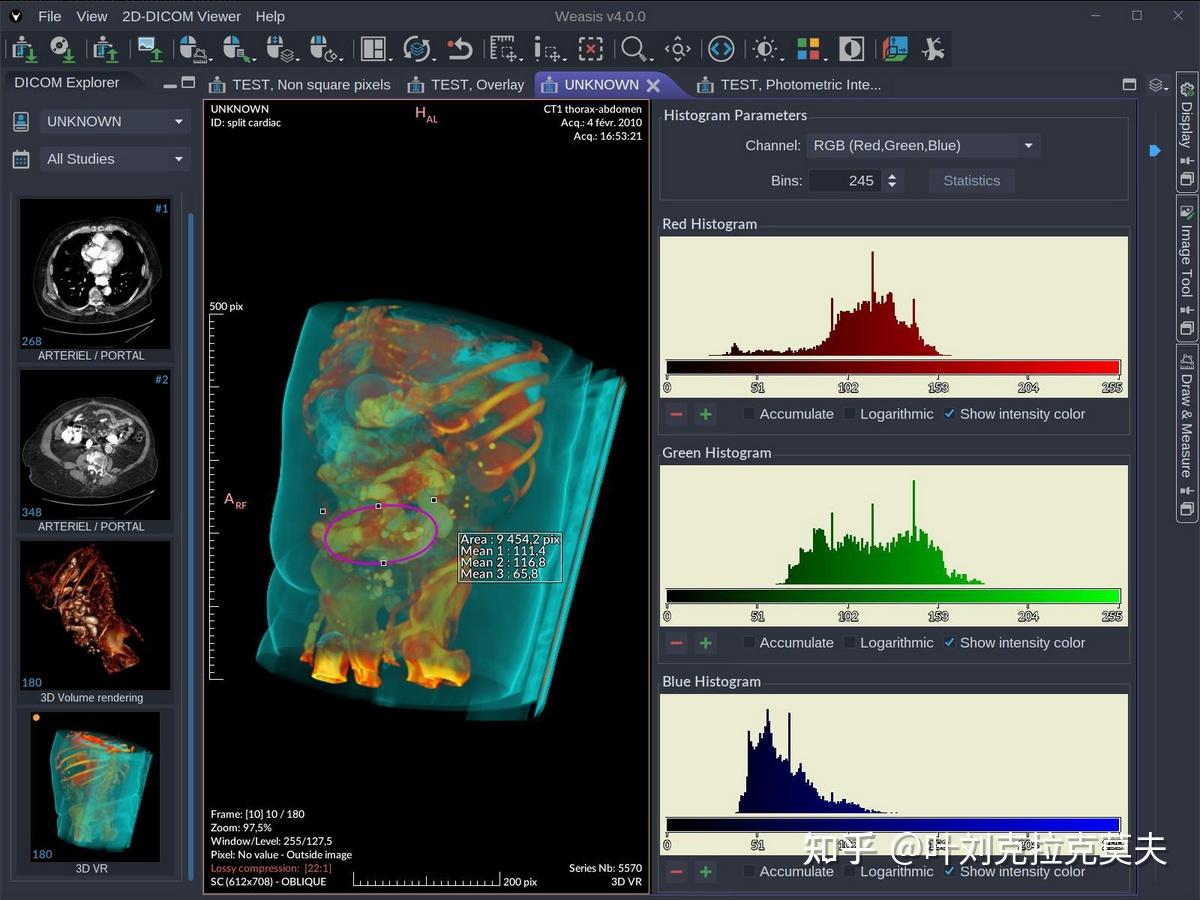Screen dimensions: 1200x900
Task: Click the inverse contrast half-circle icon
Action: click(x=851, y=48)
